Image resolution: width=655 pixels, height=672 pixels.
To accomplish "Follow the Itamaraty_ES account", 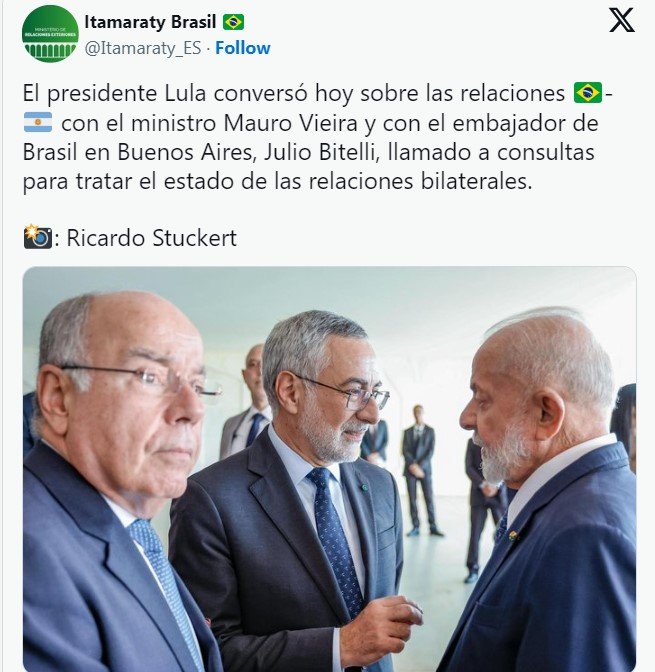I will pyautogui.click(x=243, y=48).
